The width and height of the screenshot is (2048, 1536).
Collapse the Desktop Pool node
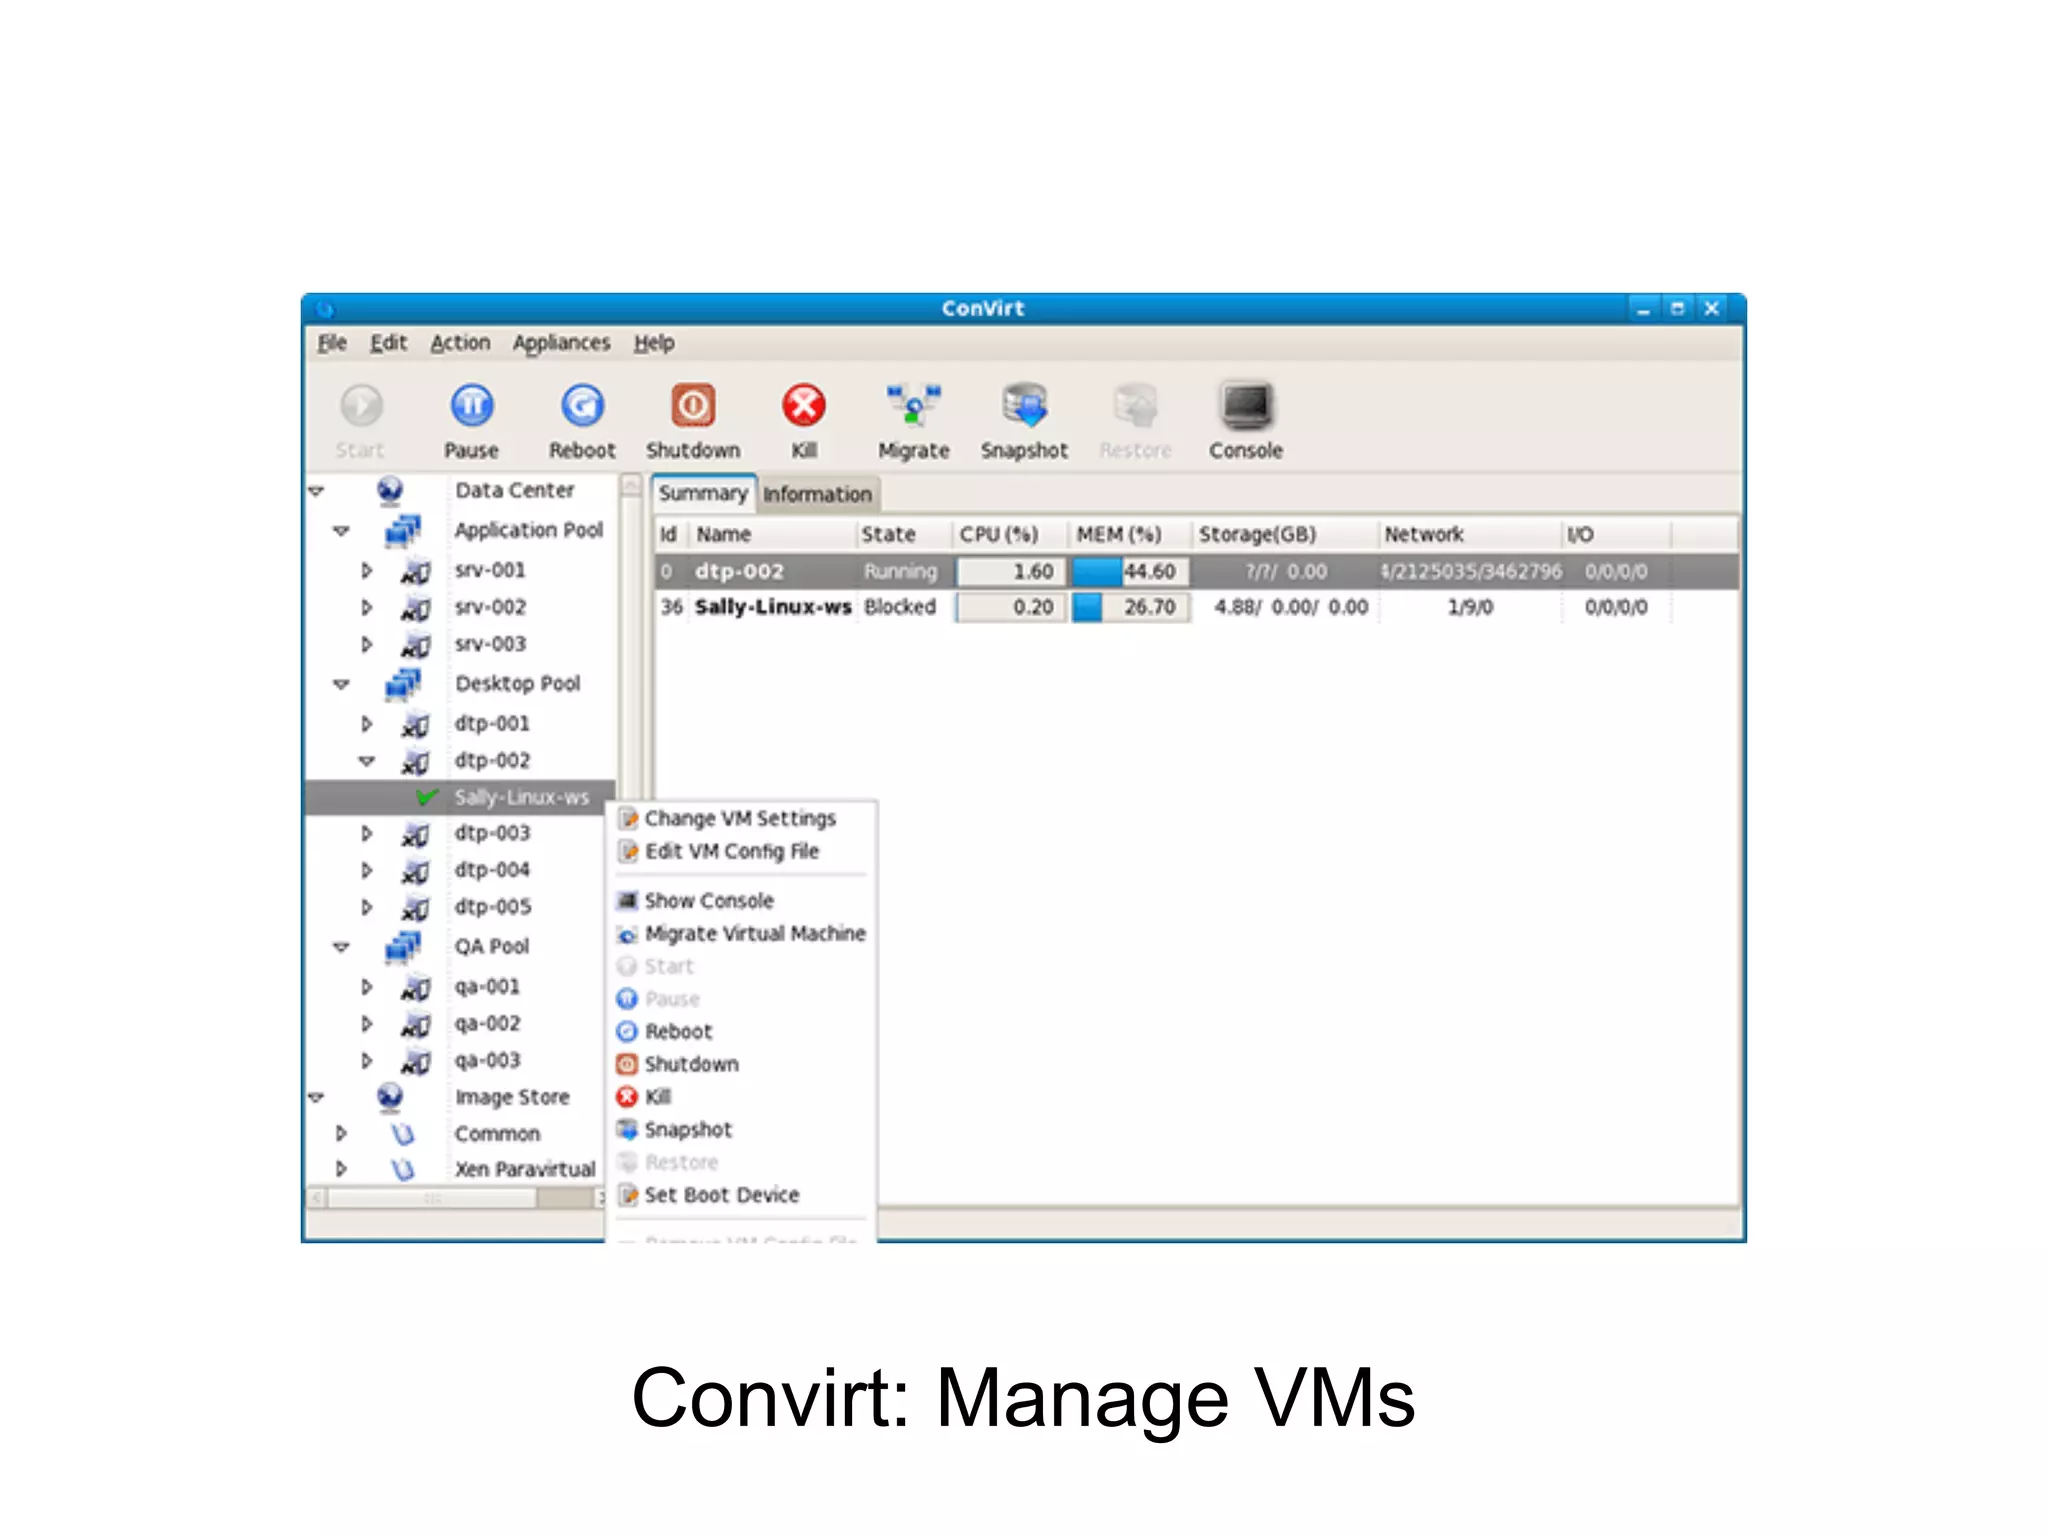tap(341, 685)
